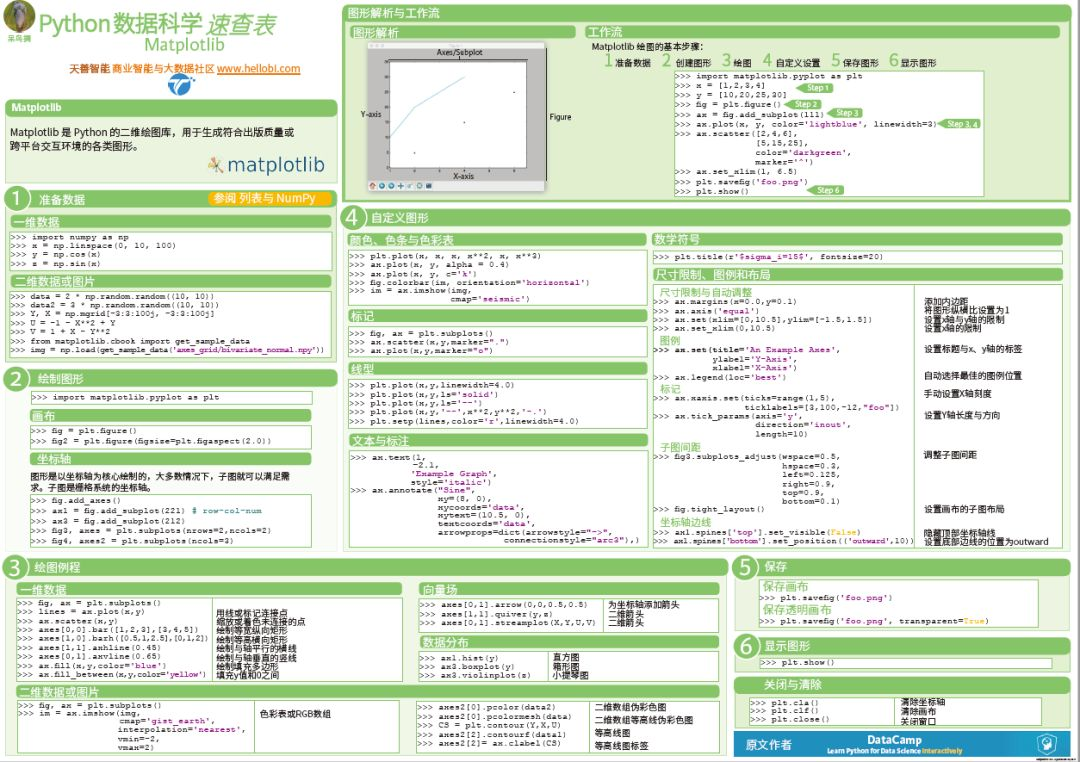Click the Step 3 arrow label
The image size is (1080, 762).
(x=844, y=112)
